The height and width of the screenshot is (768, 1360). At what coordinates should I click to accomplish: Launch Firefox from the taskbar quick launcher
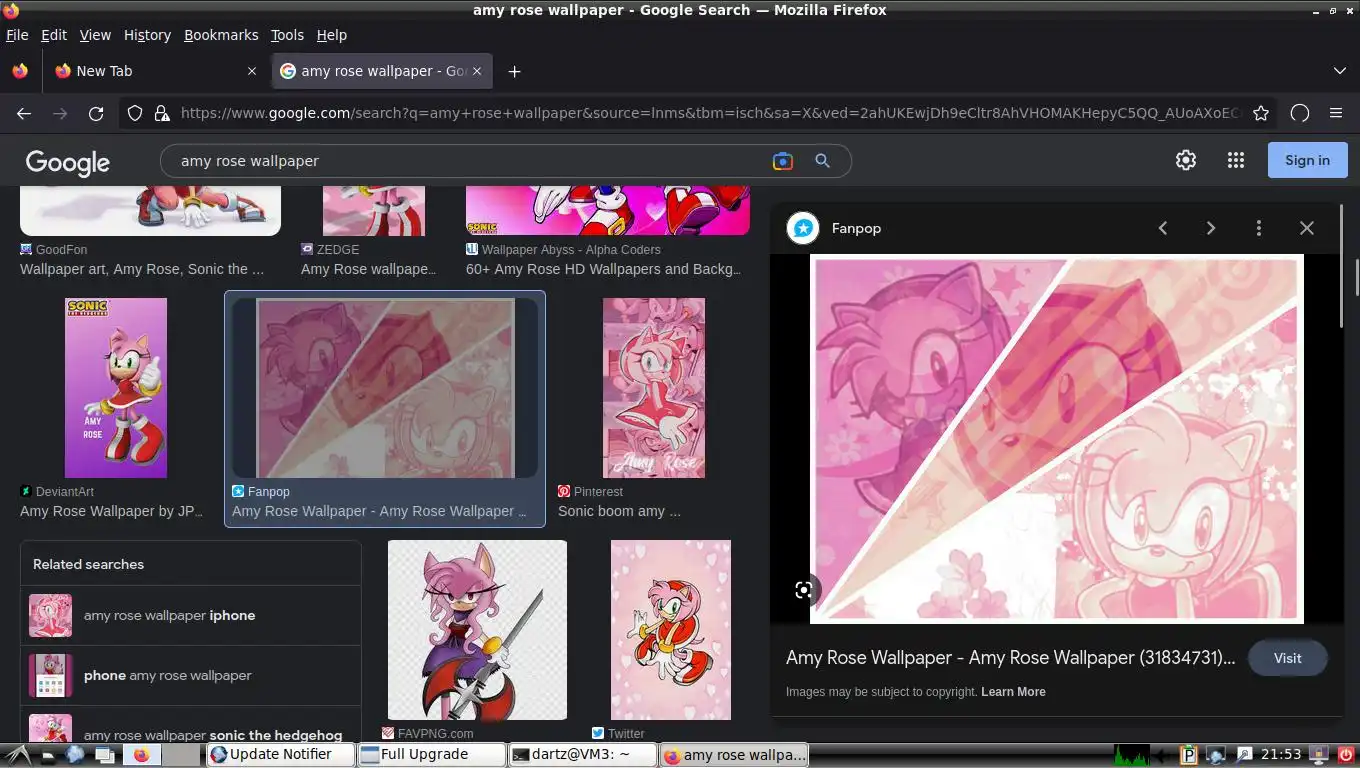click(x=141, y=755)
